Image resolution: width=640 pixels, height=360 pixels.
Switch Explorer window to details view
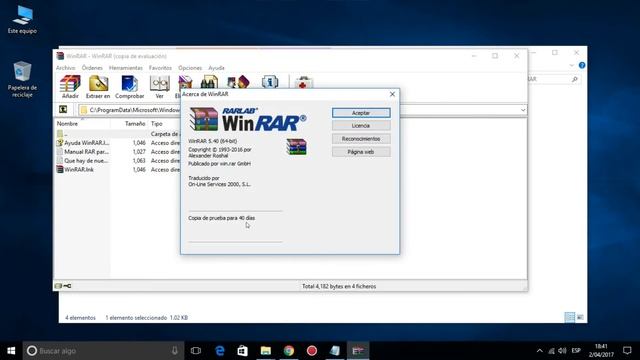570,317
